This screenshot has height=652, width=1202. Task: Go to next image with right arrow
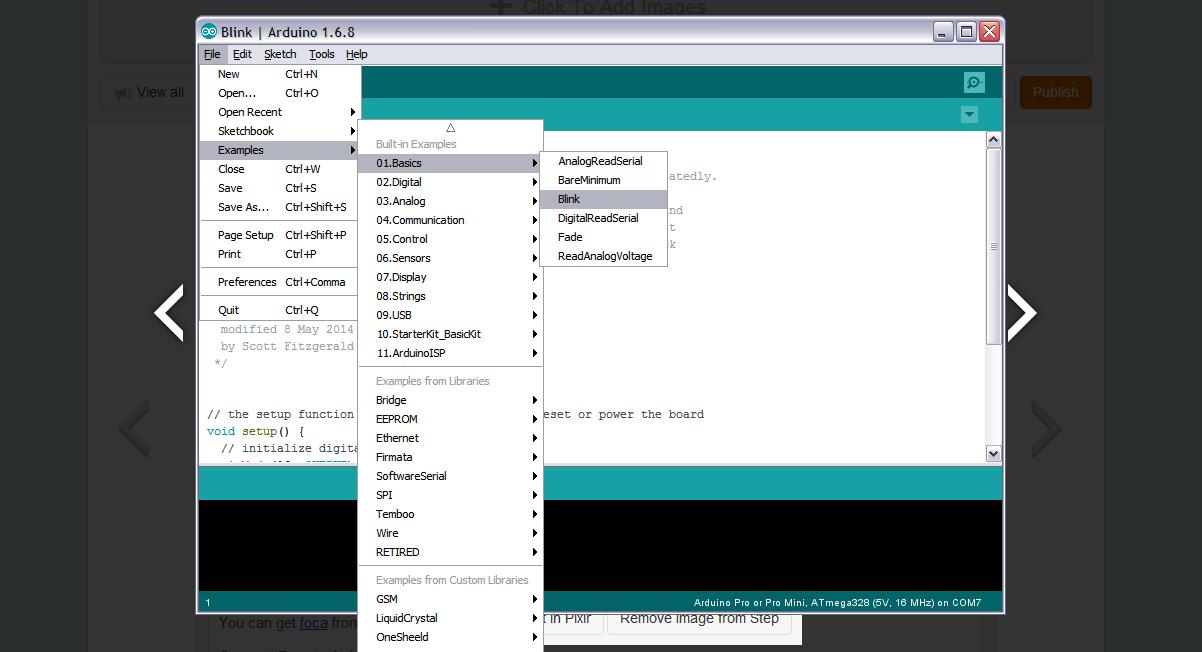coord(1022,313)
